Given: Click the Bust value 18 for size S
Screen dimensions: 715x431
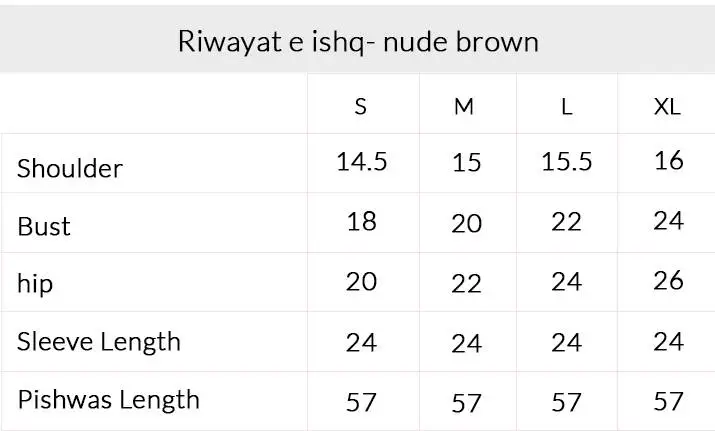Looking at the screenshot, I should (361, 221).
